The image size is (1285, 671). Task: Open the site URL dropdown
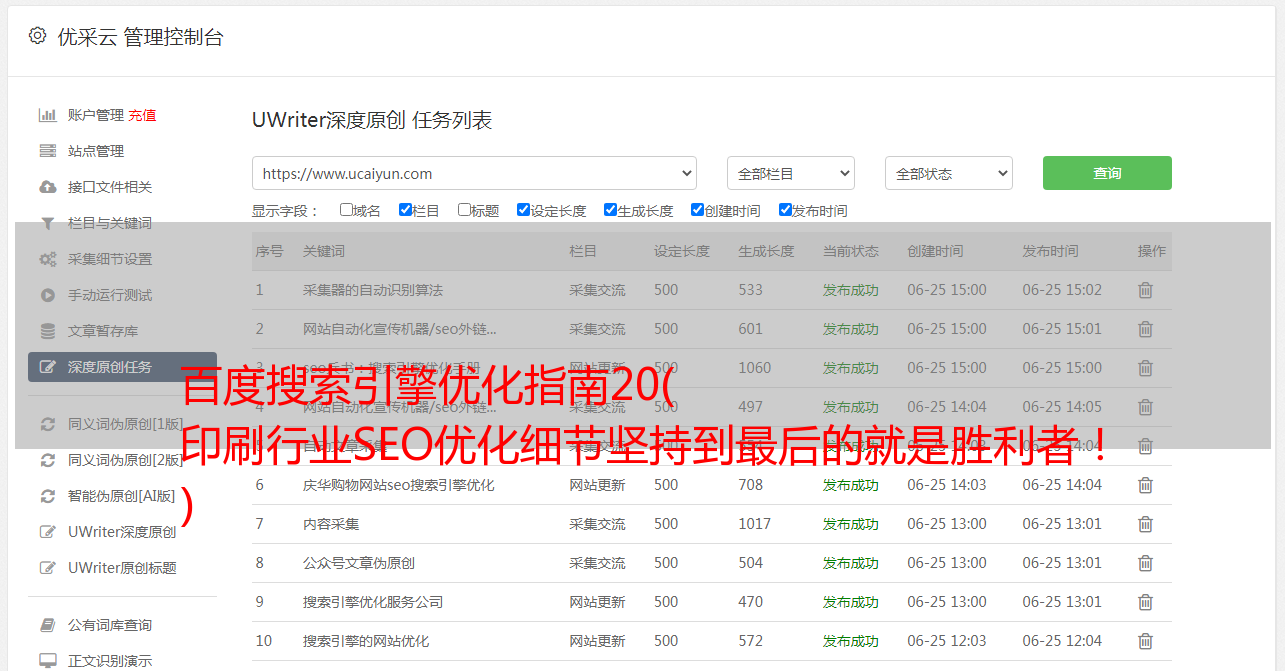(474, 173)
